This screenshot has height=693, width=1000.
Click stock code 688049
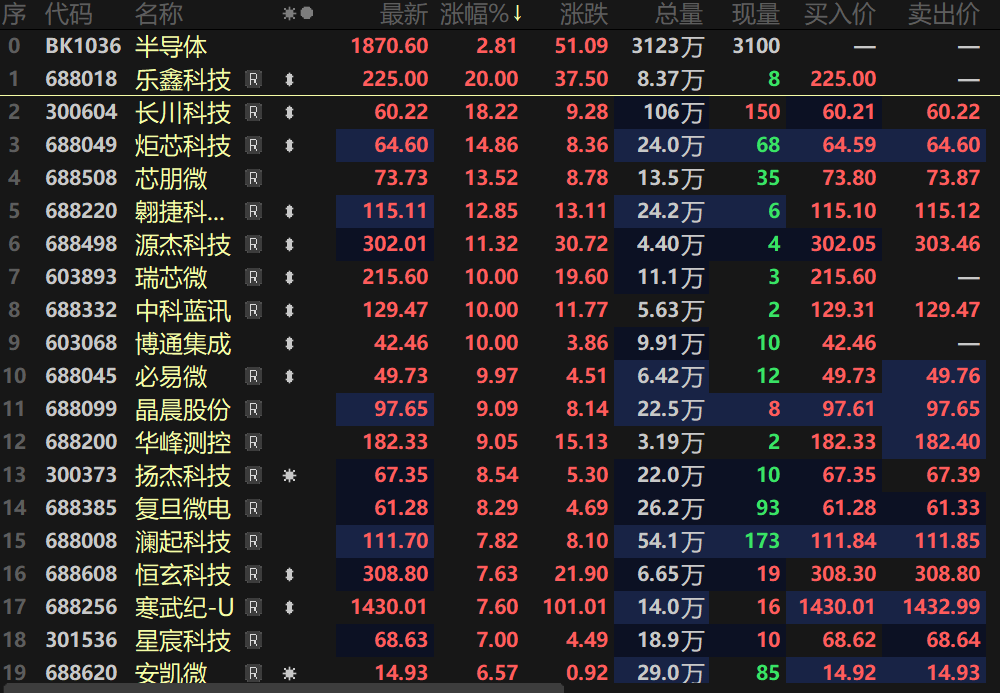(82, 145)
